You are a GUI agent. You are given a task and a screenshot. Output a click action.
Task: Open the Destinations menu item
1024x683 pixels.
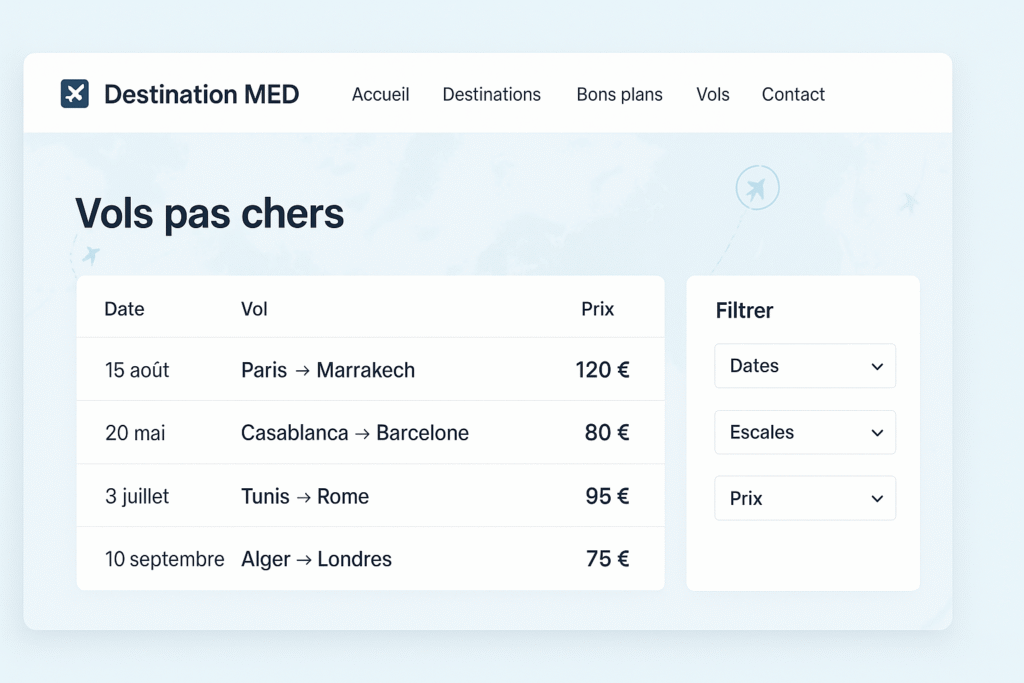pyautogui.click(x=491, y=94)
